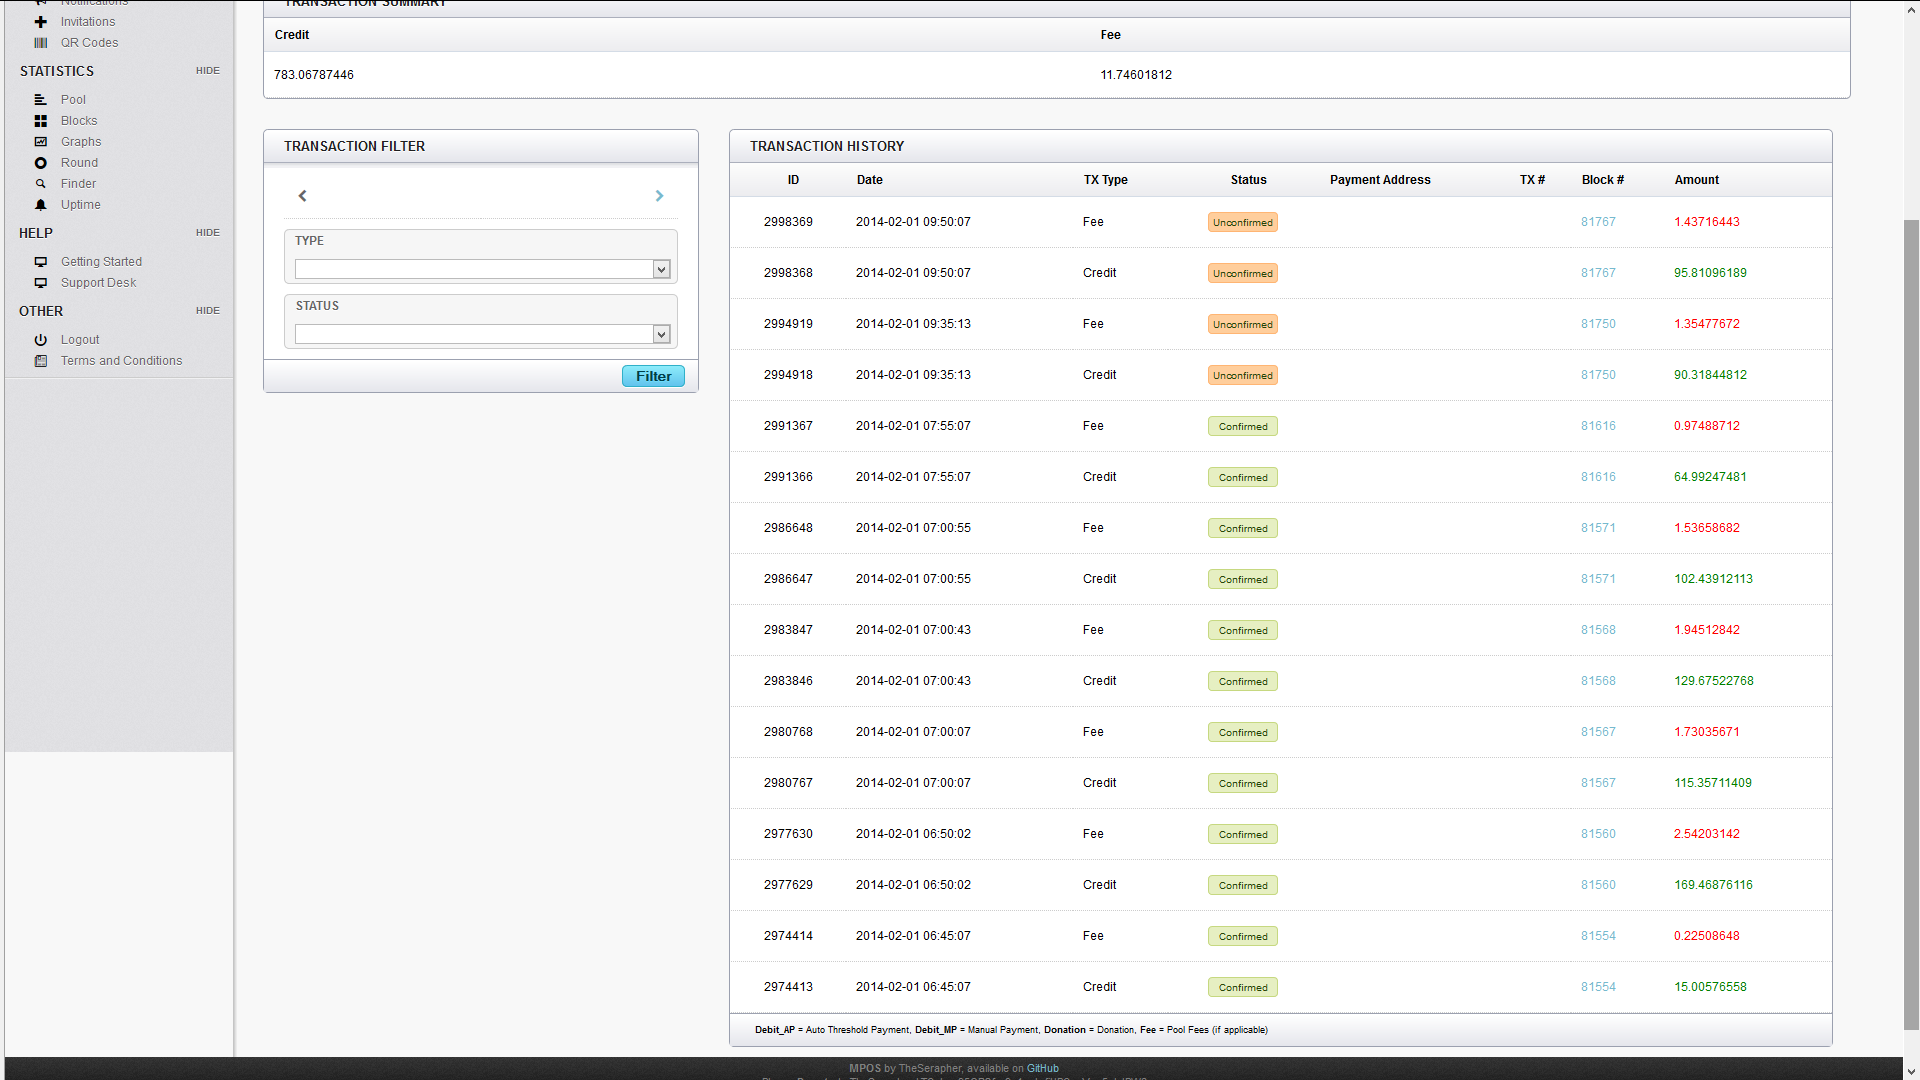Open the Type filter dropdown

click(x=482, y=269)
